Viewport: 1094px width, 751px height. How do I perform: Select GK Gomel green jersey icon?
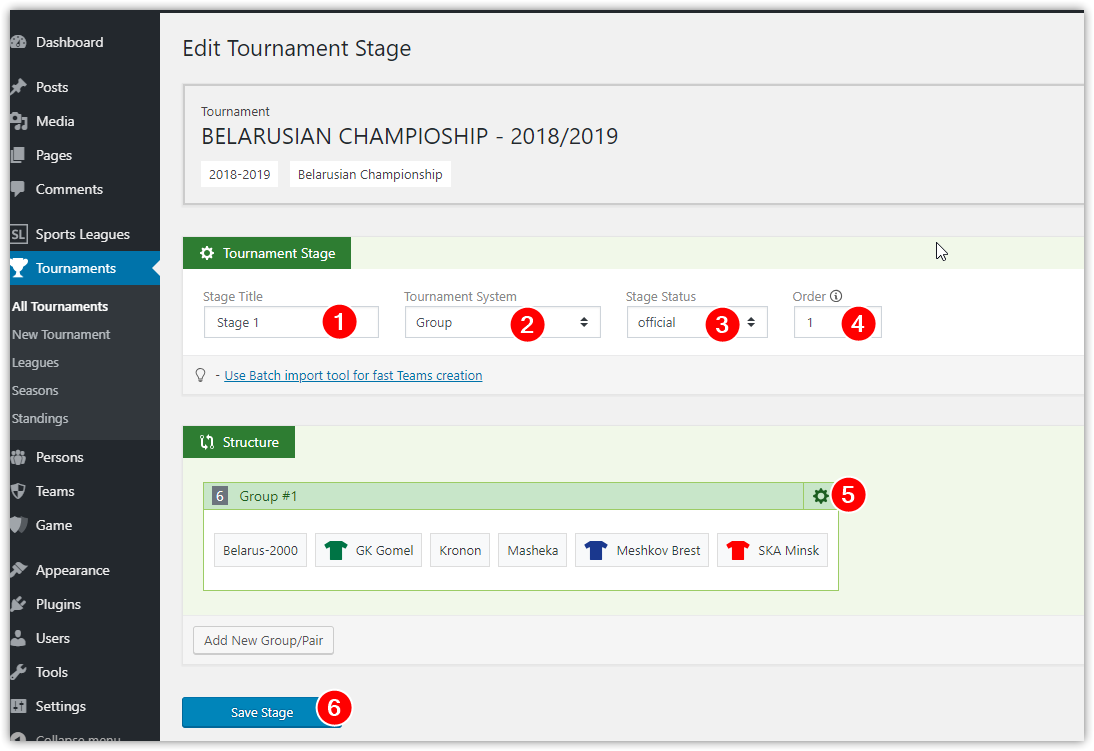point(336,550)
